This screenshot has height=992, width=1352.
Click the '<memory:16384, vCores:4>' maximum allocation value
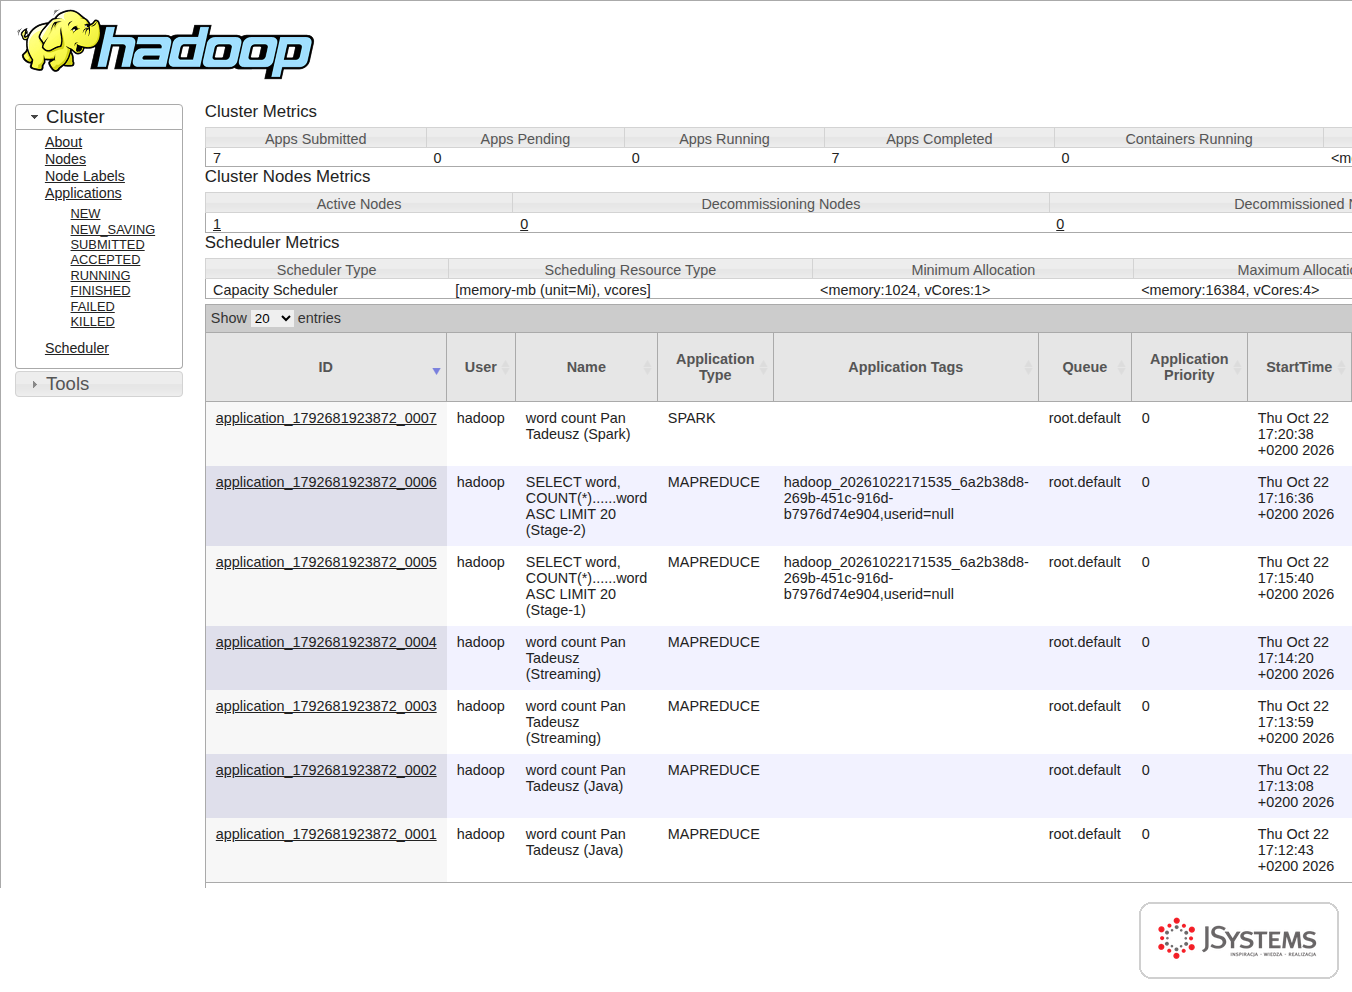pyautogui.click(x=1230, y=290)
